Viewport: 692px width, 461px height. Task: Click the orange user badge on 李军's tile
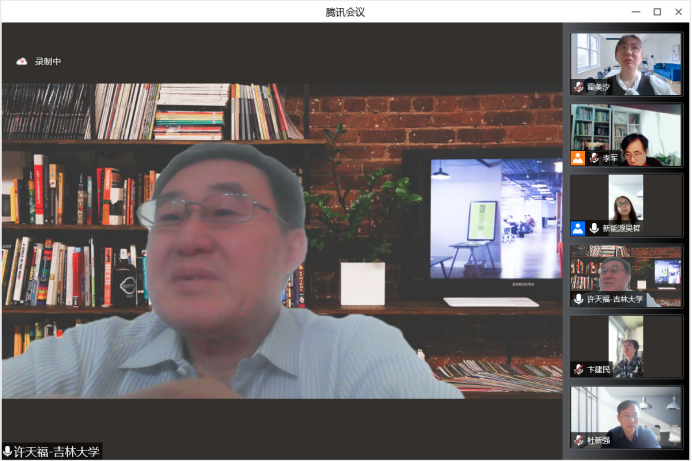click(578, 158)
